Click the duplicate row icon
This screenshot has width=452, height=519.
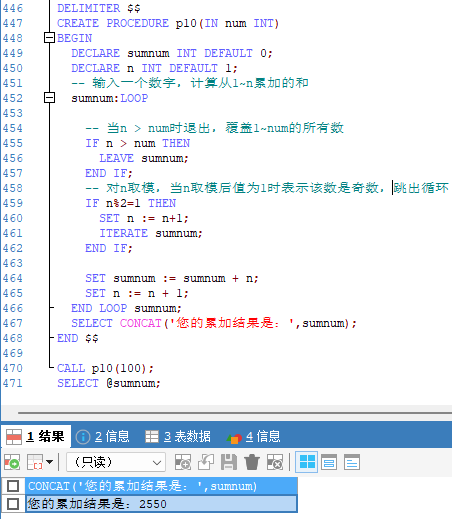click(206, 462)
